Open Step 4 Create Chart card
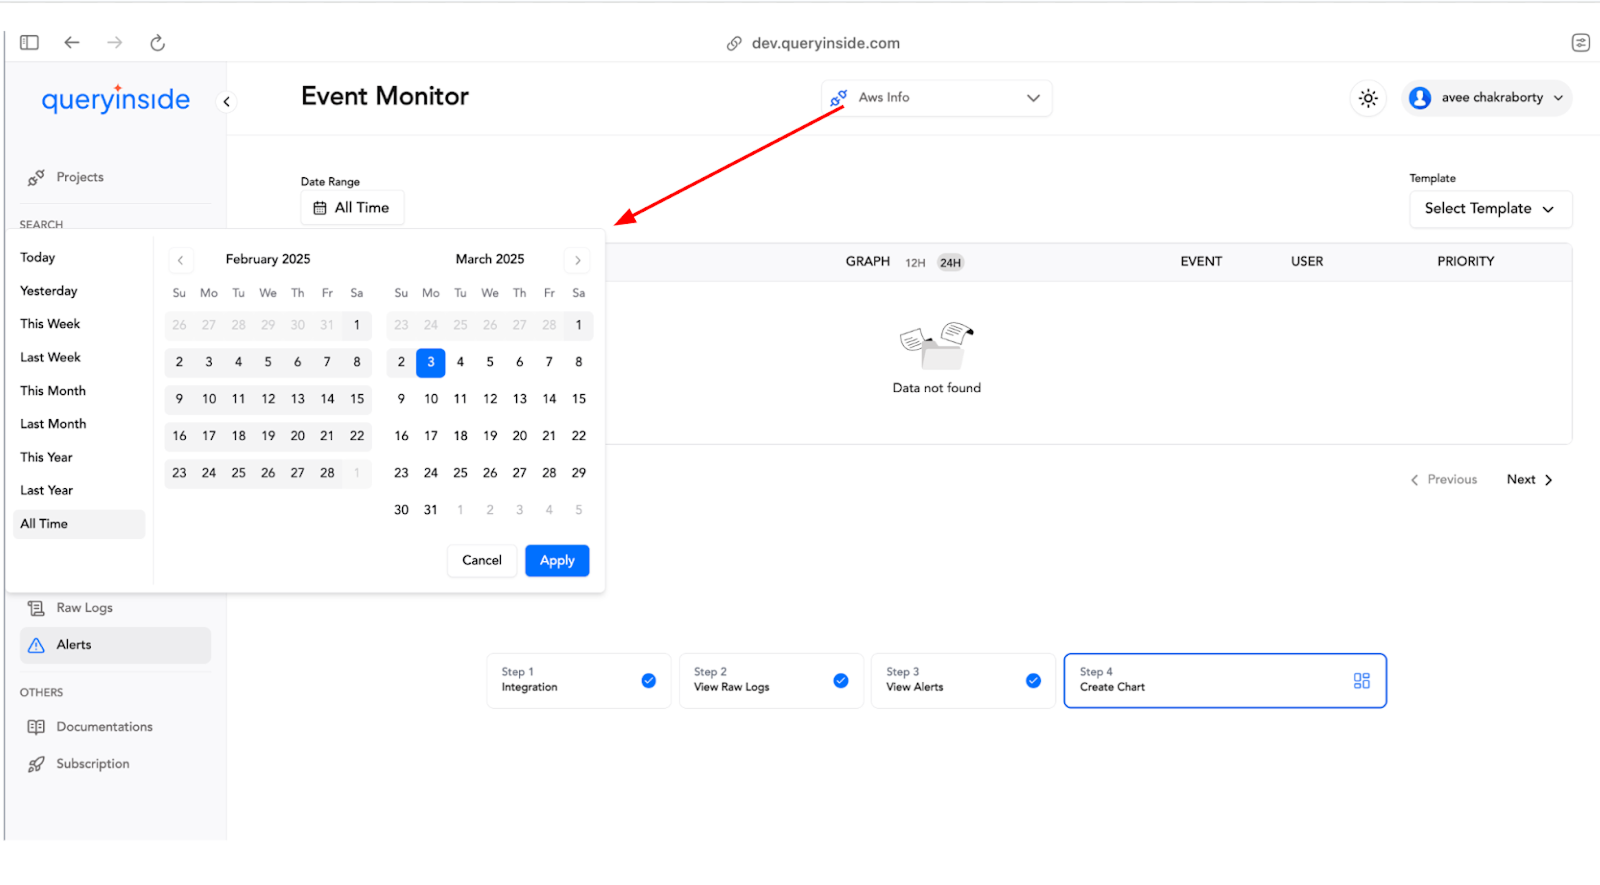This screenshot has width=1600, height=885. pyautogui.click(x=1225, y=681)
